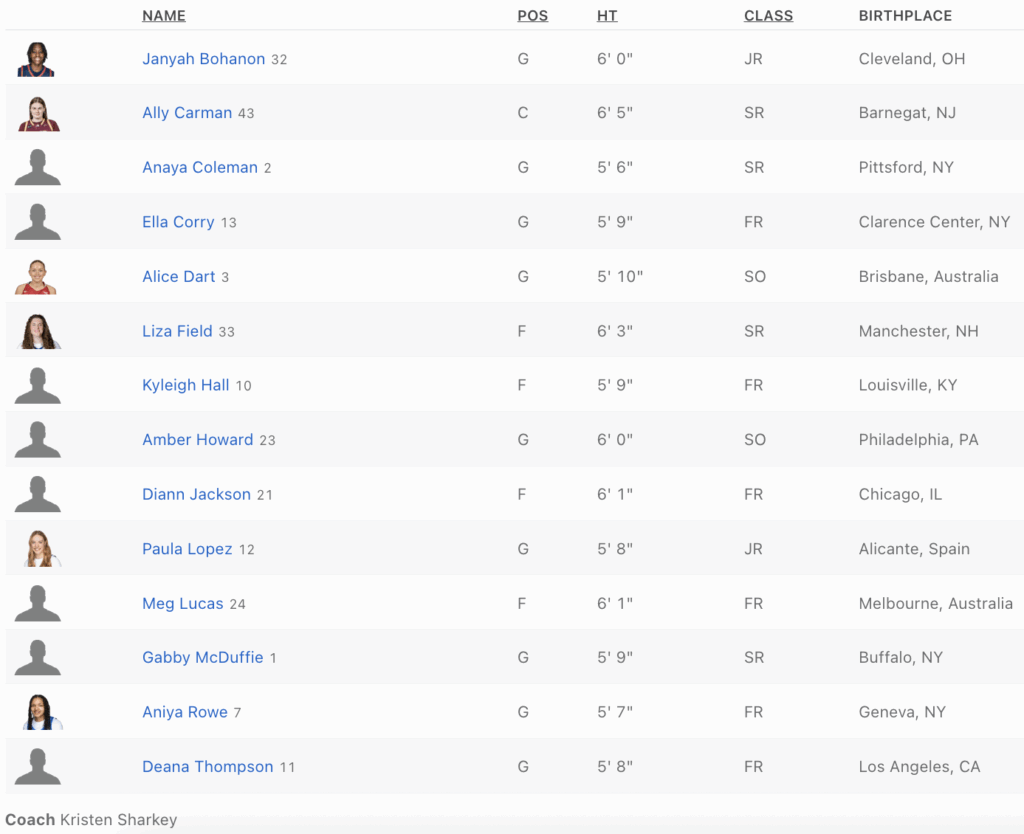Click placeholder avatar beside Deana Thompson
1024x834 pixels.
(x=38, y=767)
